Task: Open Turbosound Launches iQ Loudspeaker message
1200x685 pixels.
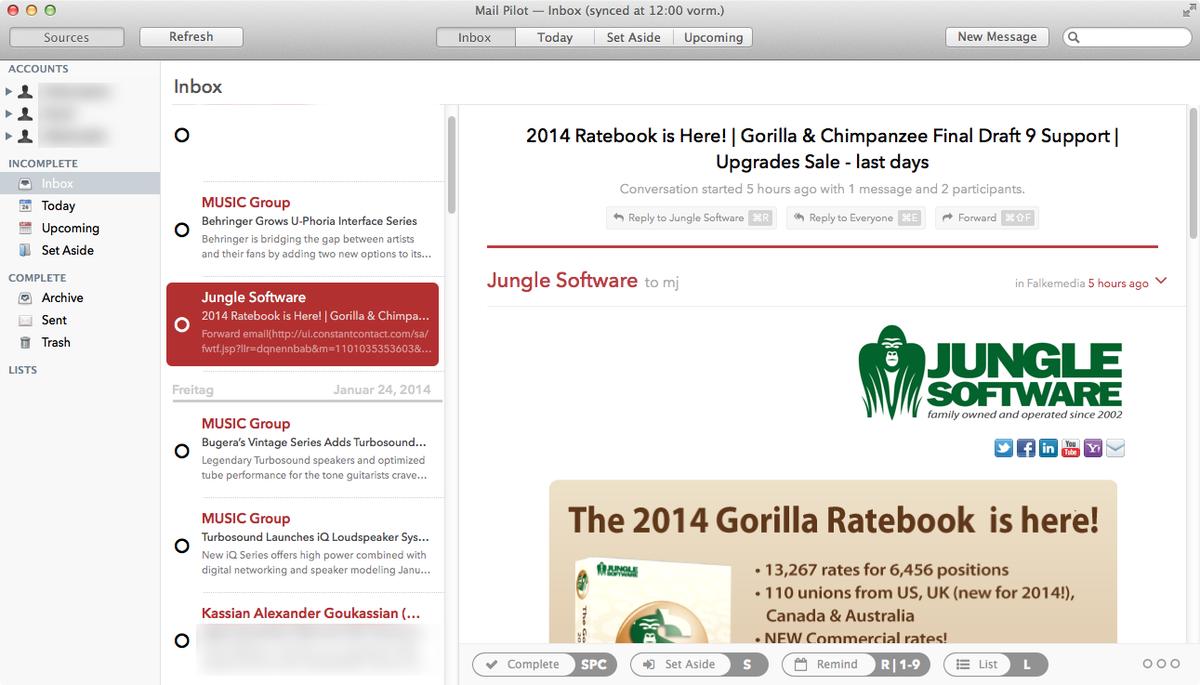Action: 304,545
